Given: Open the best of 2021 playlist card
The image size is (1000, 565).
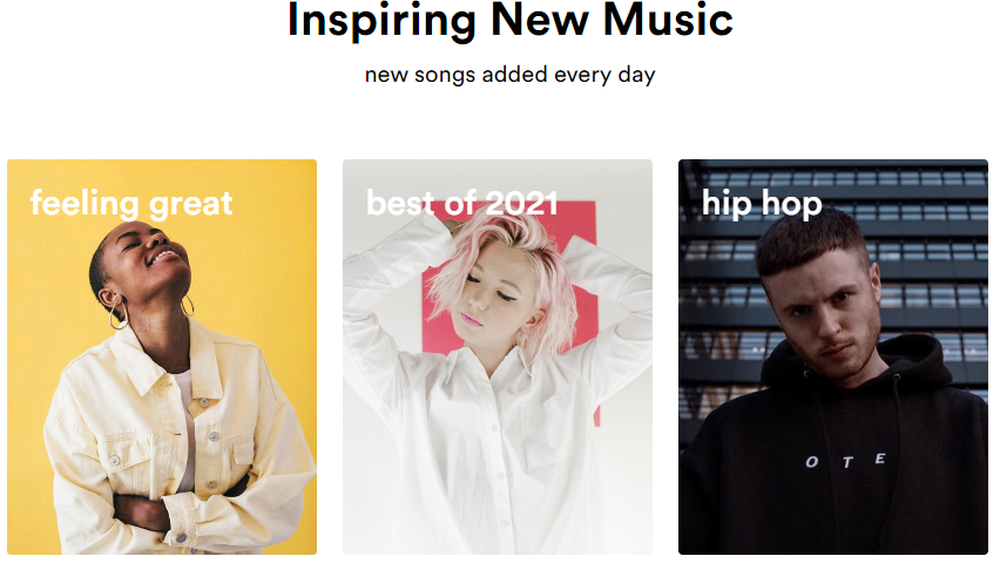Looking at the screenshot, I should tap(497, 357).
